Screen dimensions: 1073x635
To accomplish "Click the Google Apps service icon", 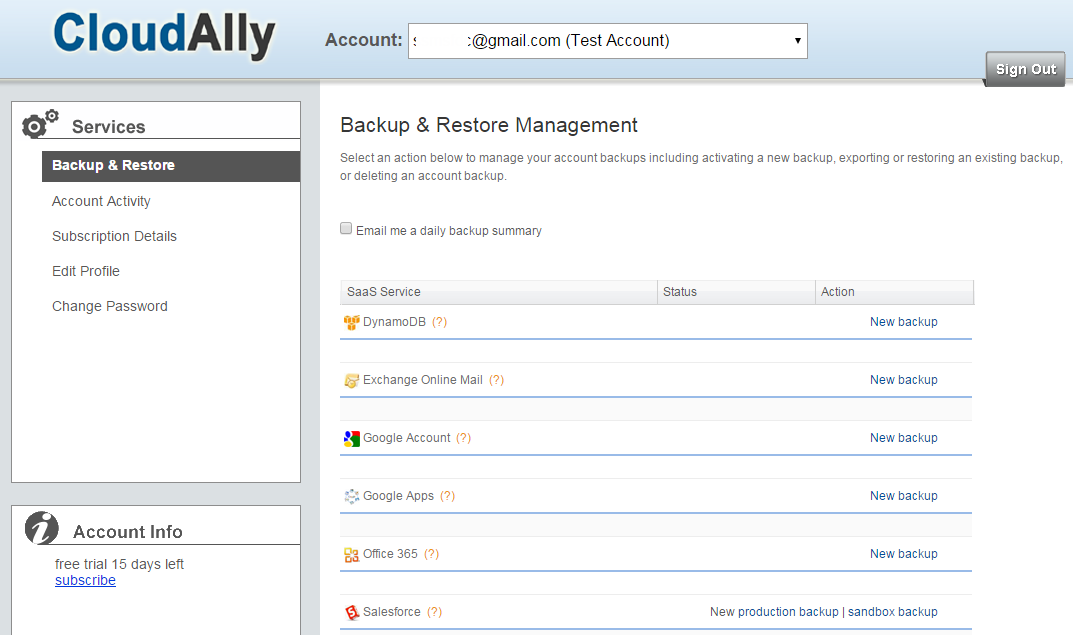I will coord(352,495).
